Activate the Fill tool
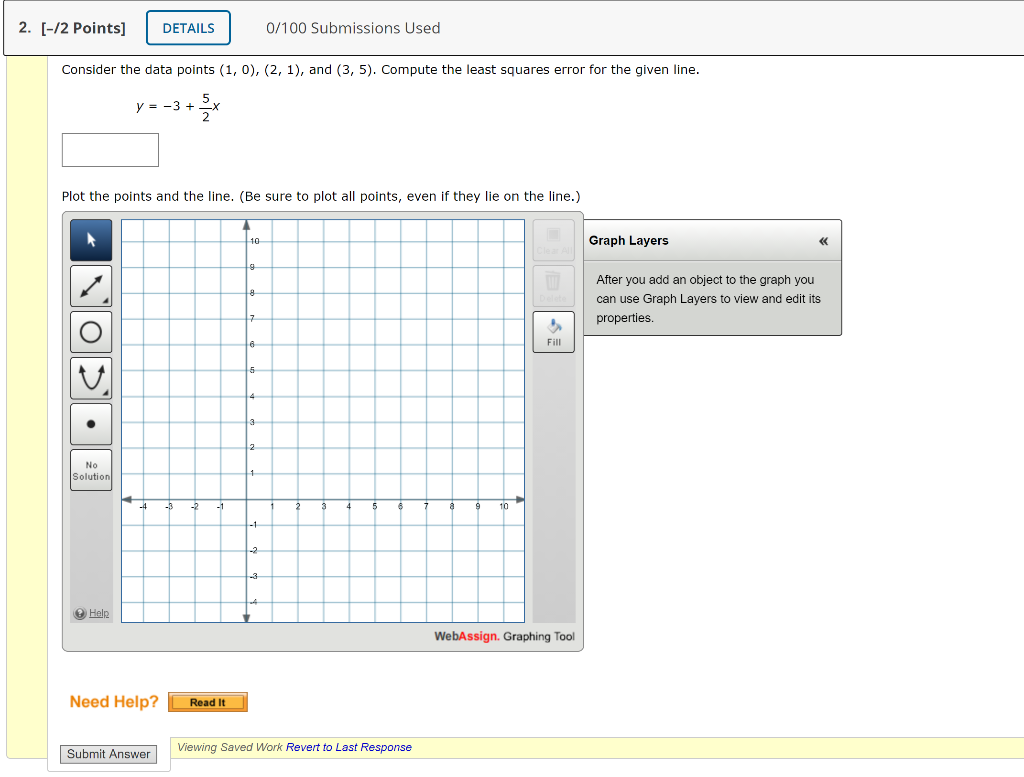Screen dimensions: 1024x777 [x=553, y=331]
